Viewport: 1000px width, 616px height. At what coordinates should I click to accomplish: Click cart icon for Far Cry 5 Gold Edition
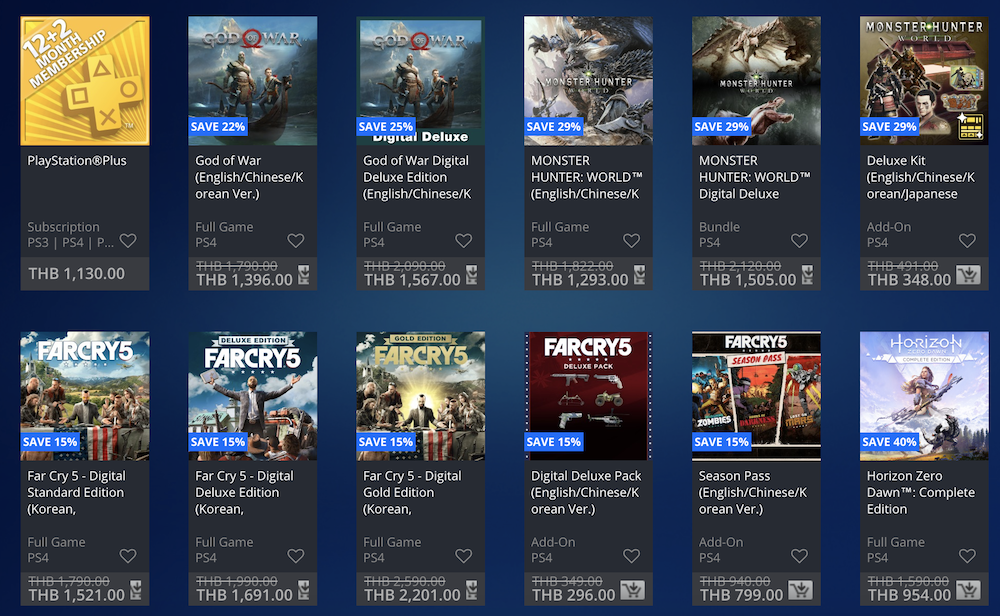[471, 591]
